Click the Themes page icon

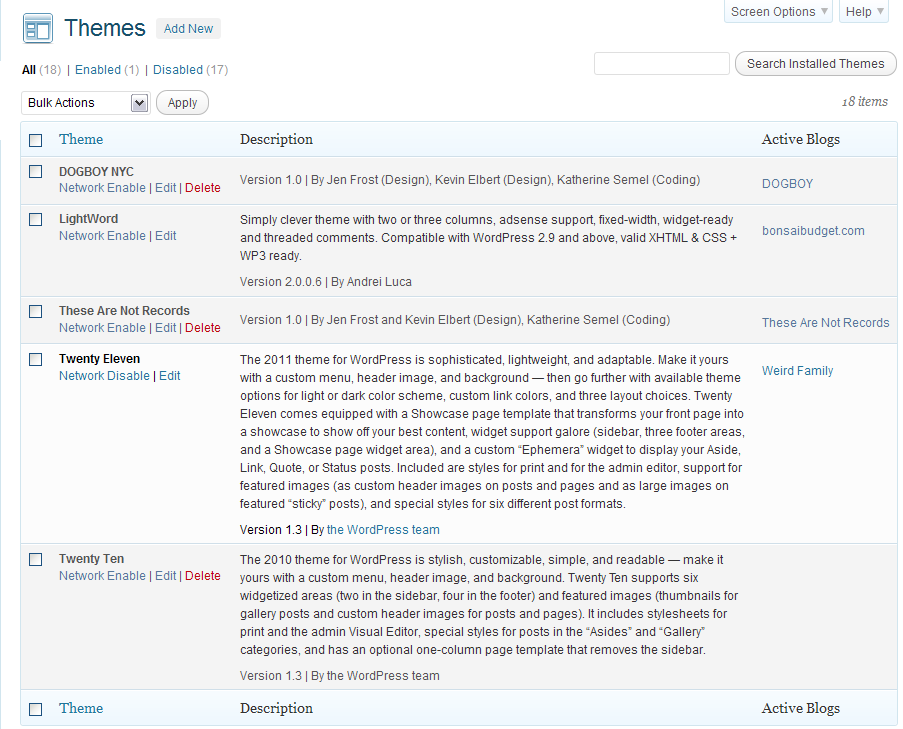[37, 28]
